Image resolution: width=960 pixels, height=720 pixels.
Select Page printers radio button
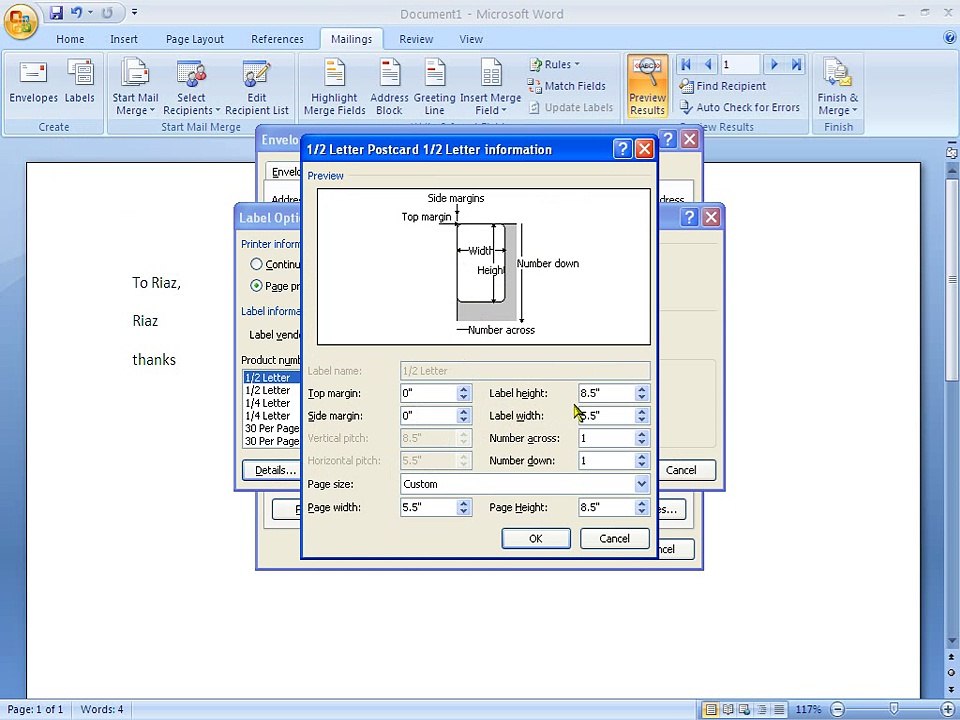pos(257,286)
